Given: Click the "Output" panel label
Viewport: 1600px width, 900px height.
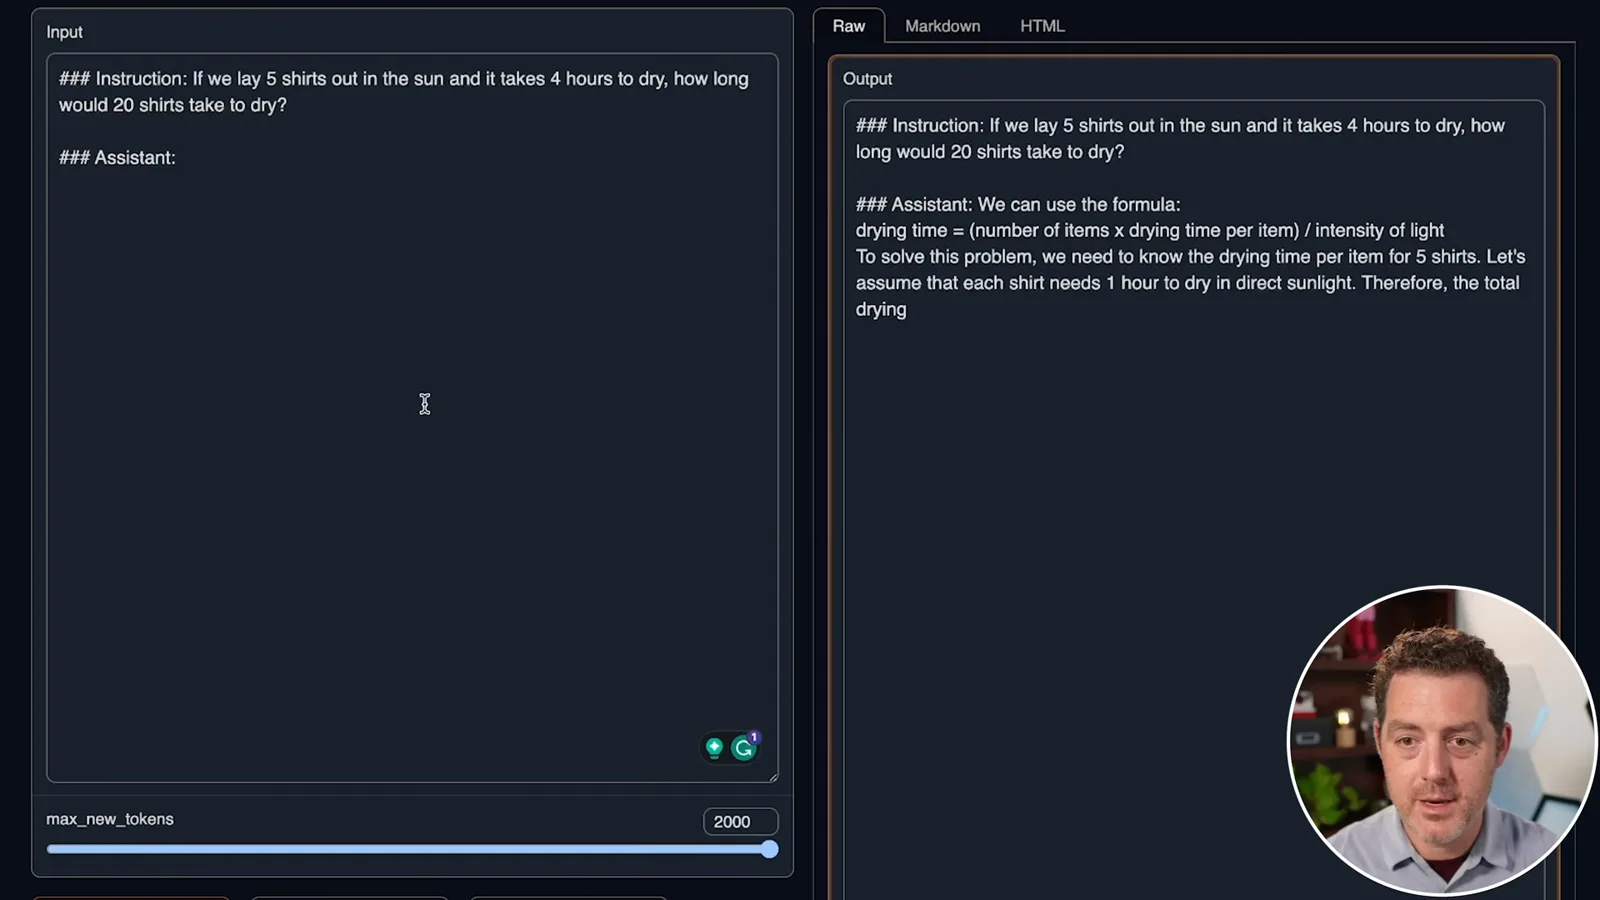Looking at the screenshot, I should tap(867, 79).
